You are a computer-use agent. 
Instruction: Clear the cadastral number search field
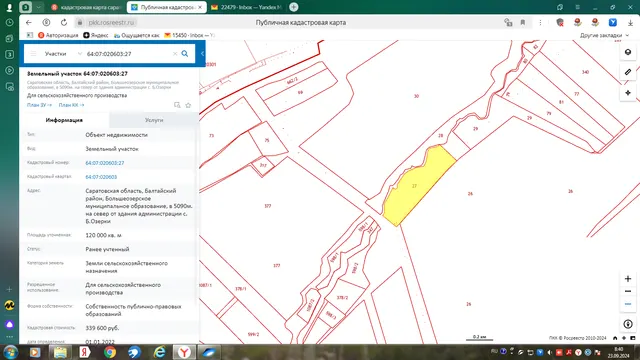tap(175, 53)
